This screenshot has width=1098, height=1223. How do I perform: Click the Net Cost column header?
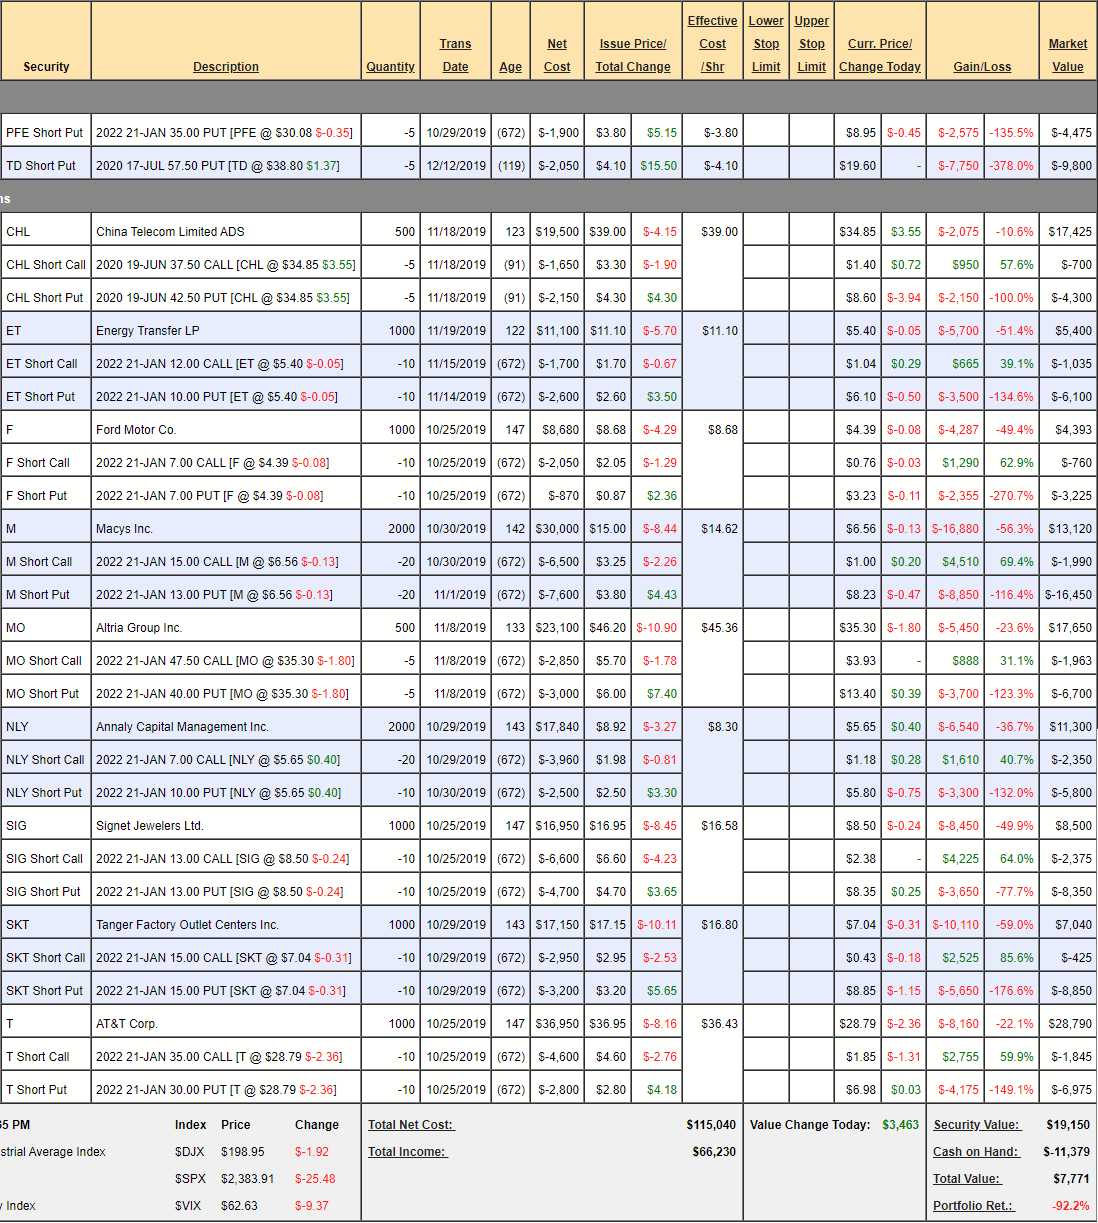[x=557, y=55]
